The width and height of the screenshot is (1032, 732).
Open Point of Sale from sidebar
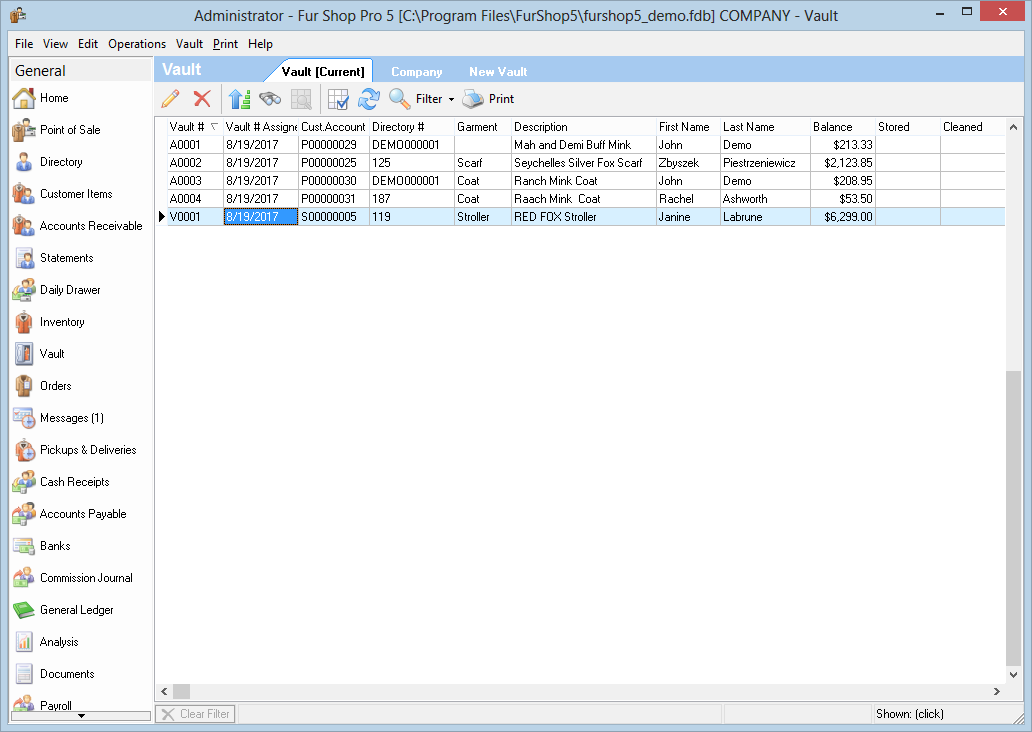[x=69, y=130]
